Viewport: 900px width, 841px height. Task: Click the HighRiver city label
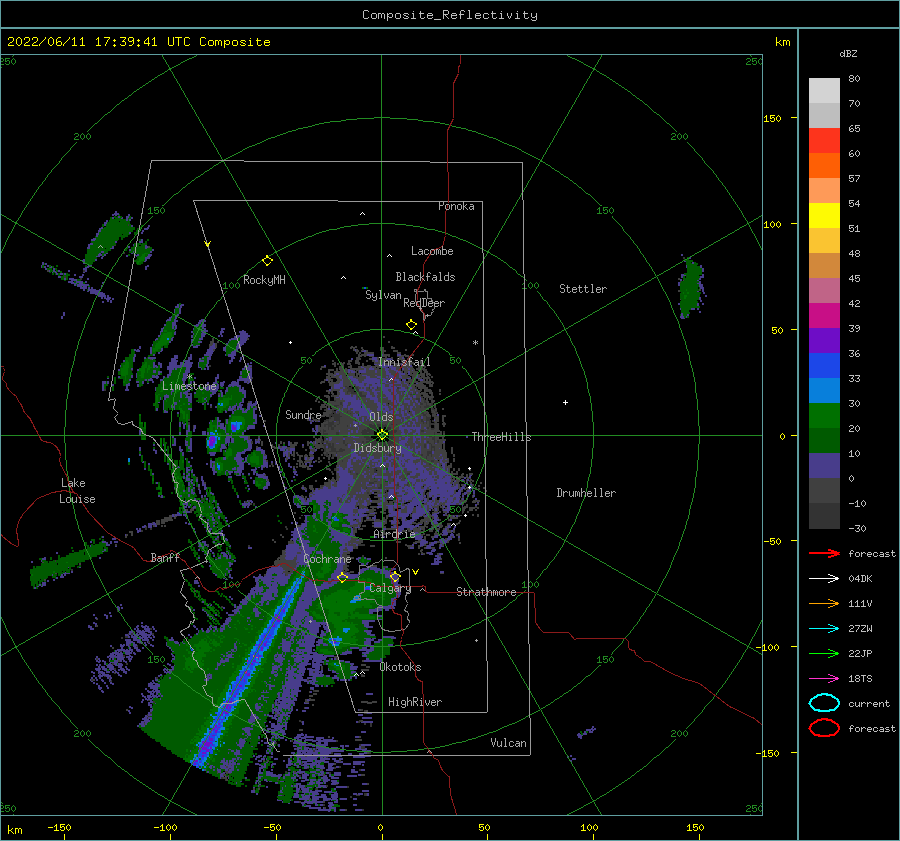(415, 702)
